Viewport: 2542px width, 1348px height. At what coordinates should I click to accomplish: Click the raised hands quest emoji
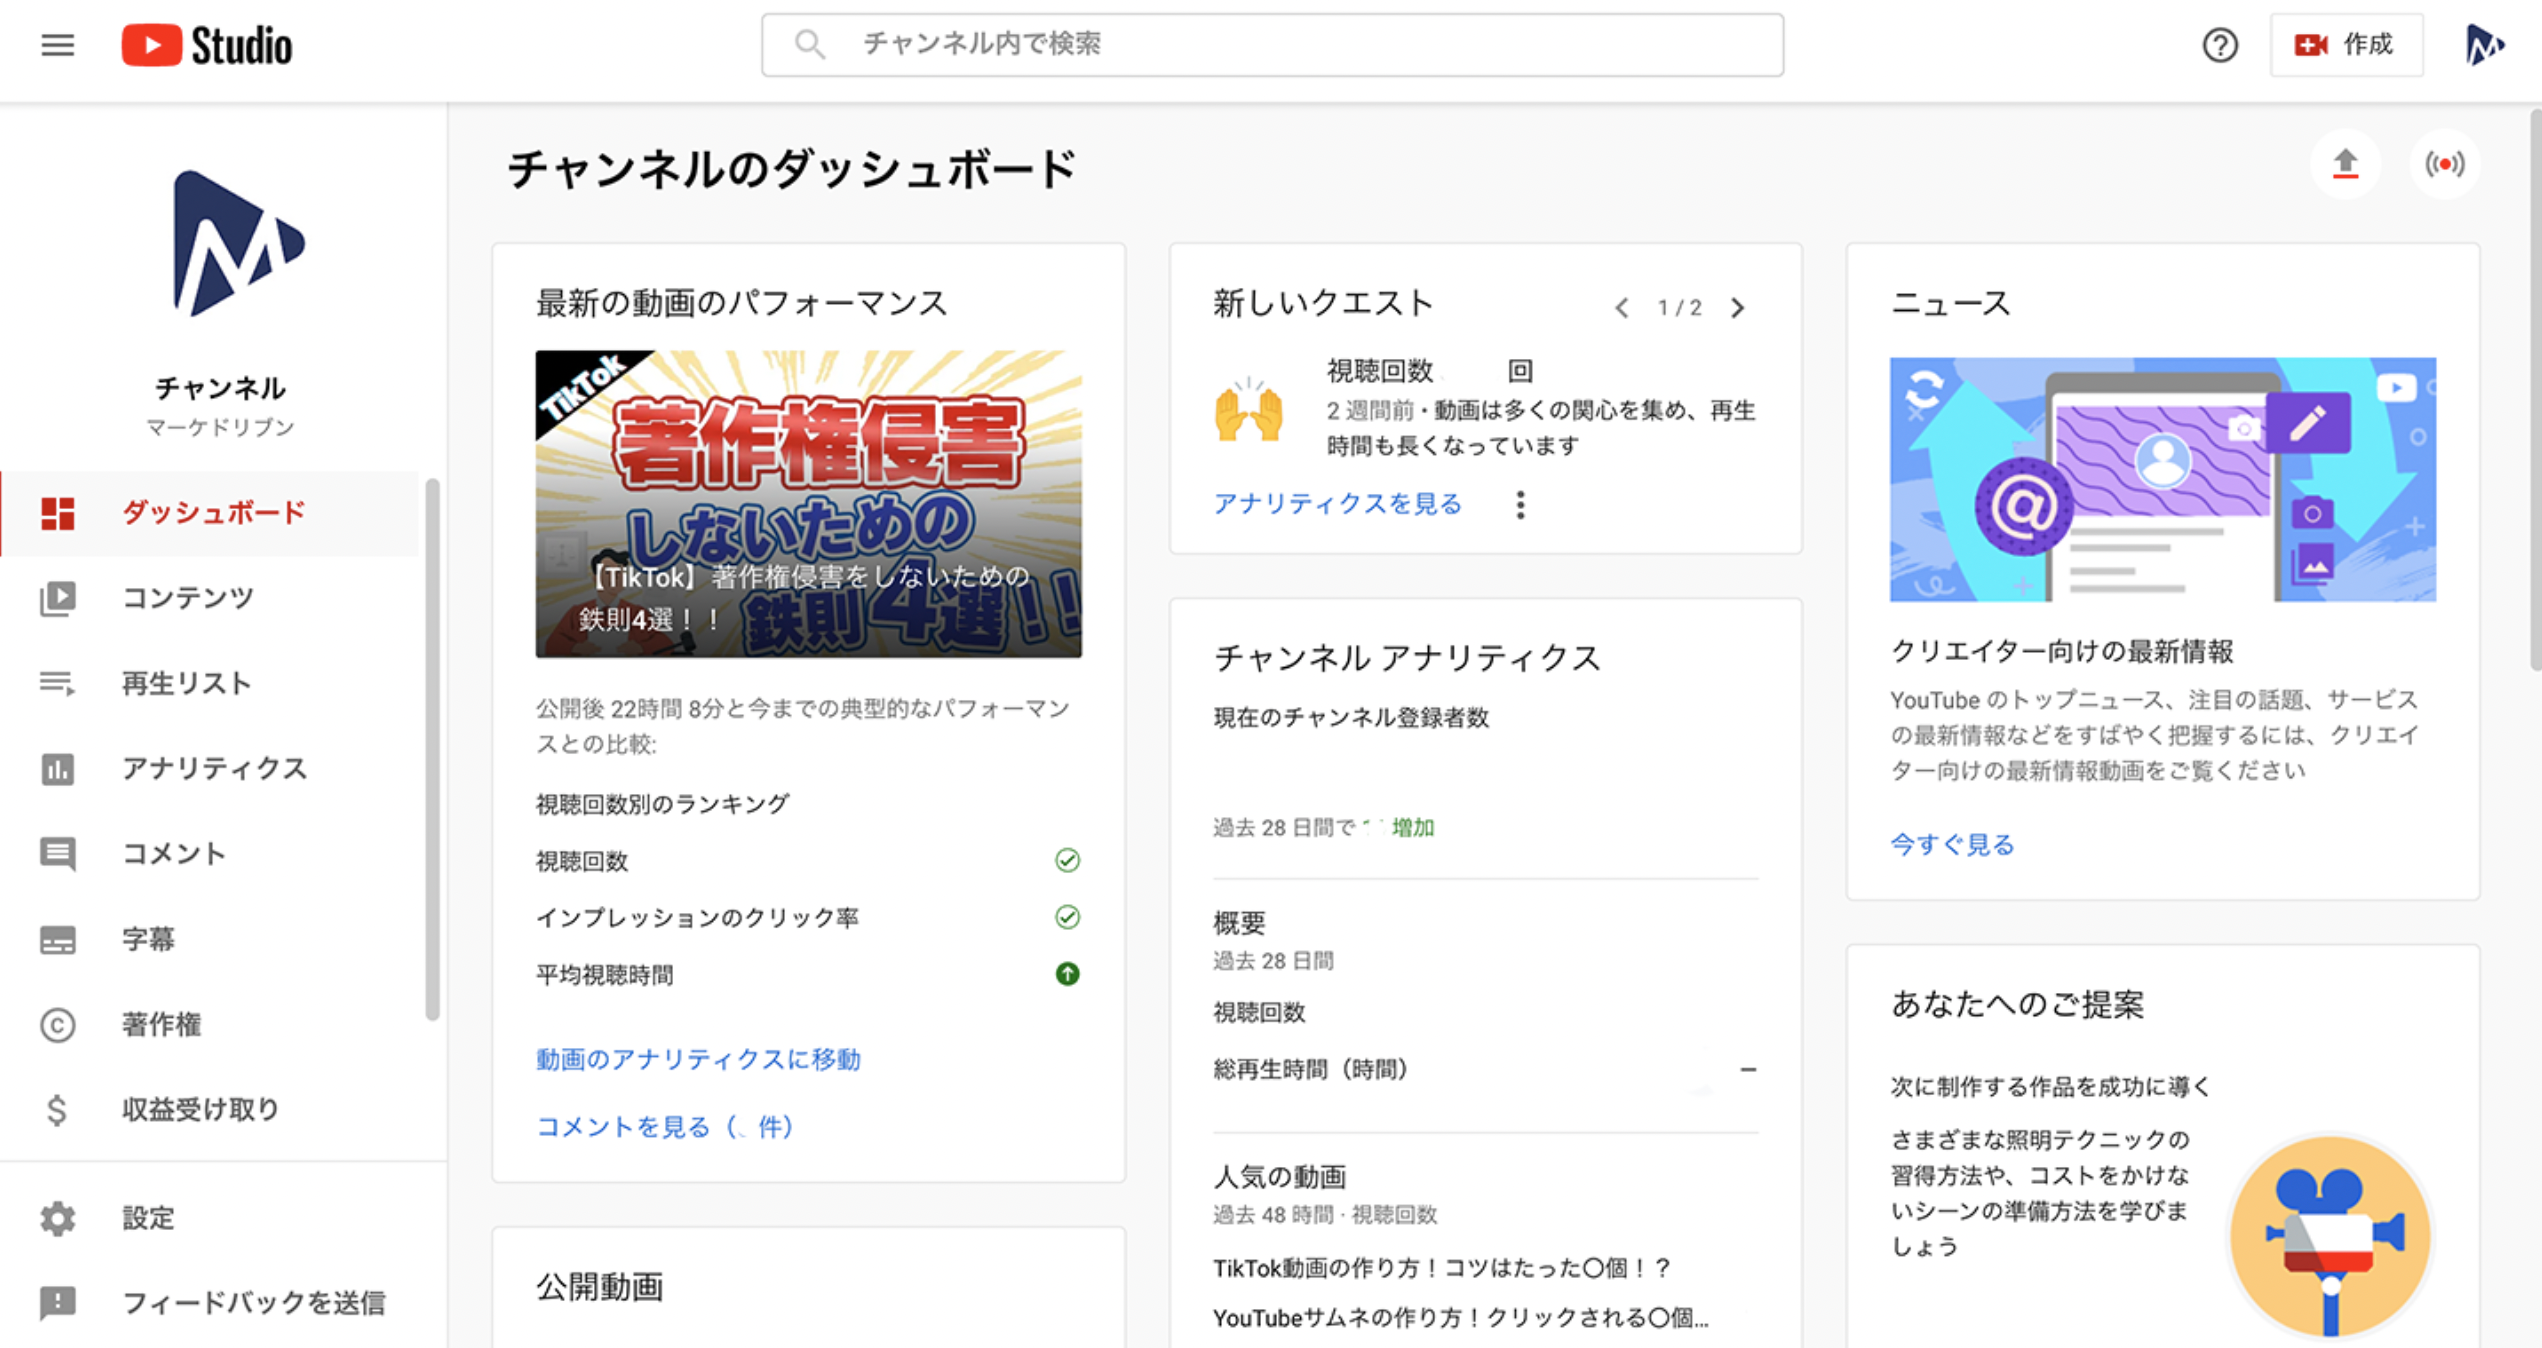(1248, 410)
